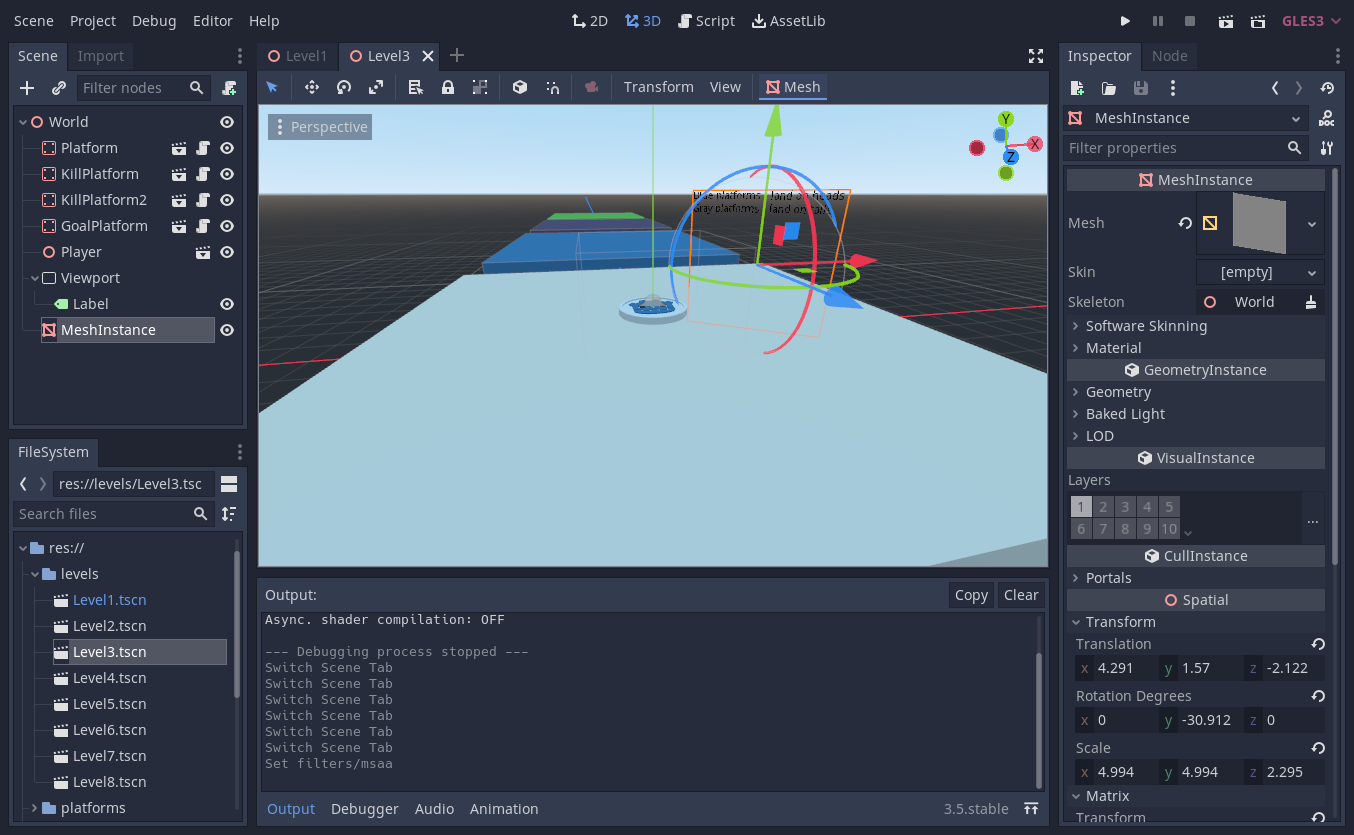Open the Import tab
This screenshot has height=835, width=1354.
(100, 56)
